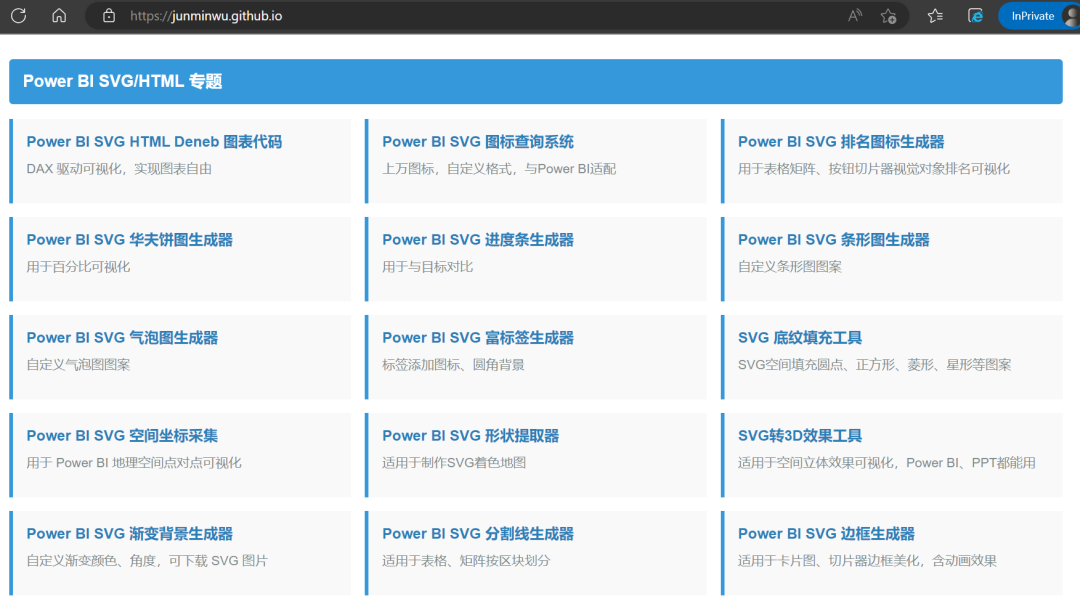Open Power BI SVG 气泡图生成器 link

[122, 338]
